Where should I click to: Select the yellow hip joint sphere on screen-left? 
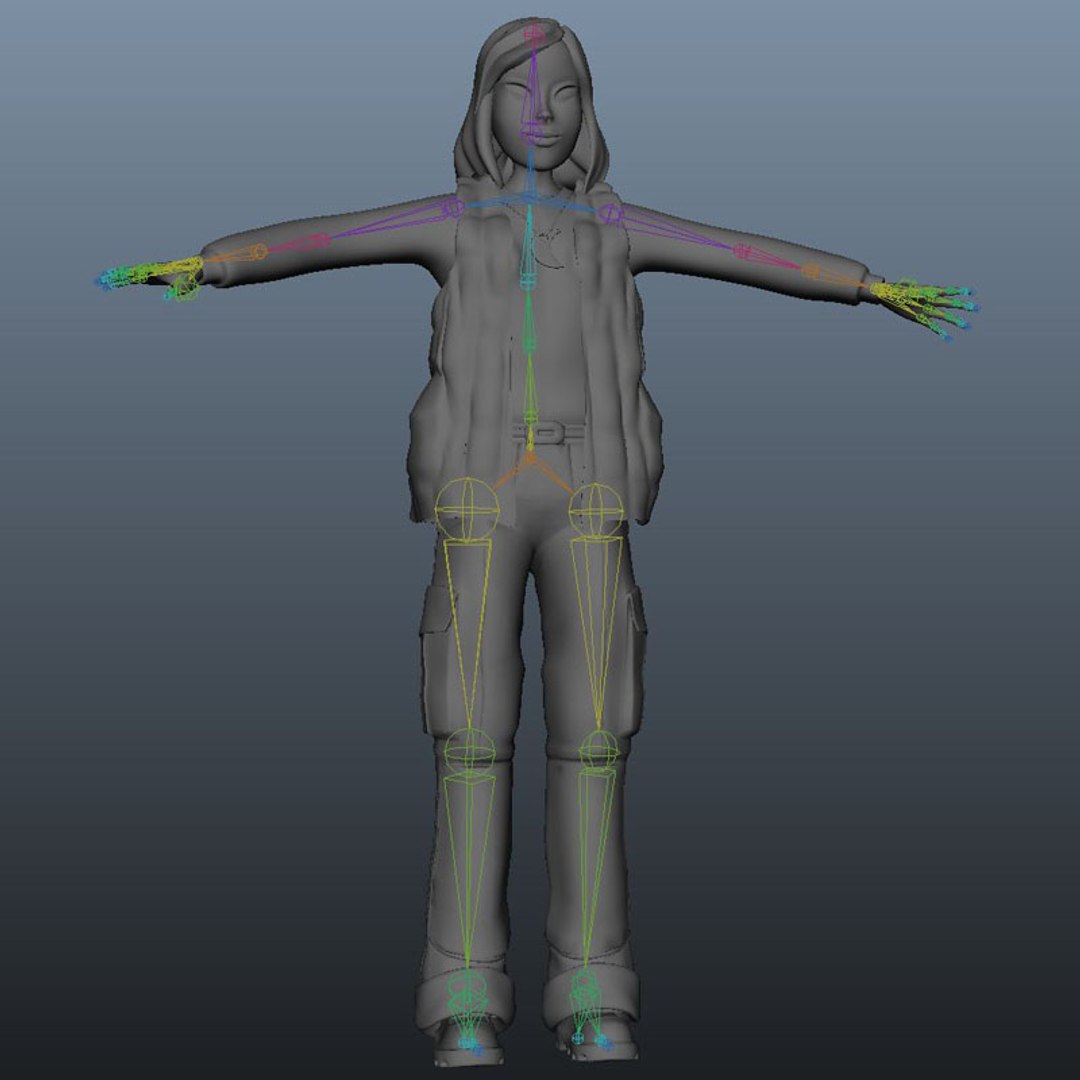[467, 510]
